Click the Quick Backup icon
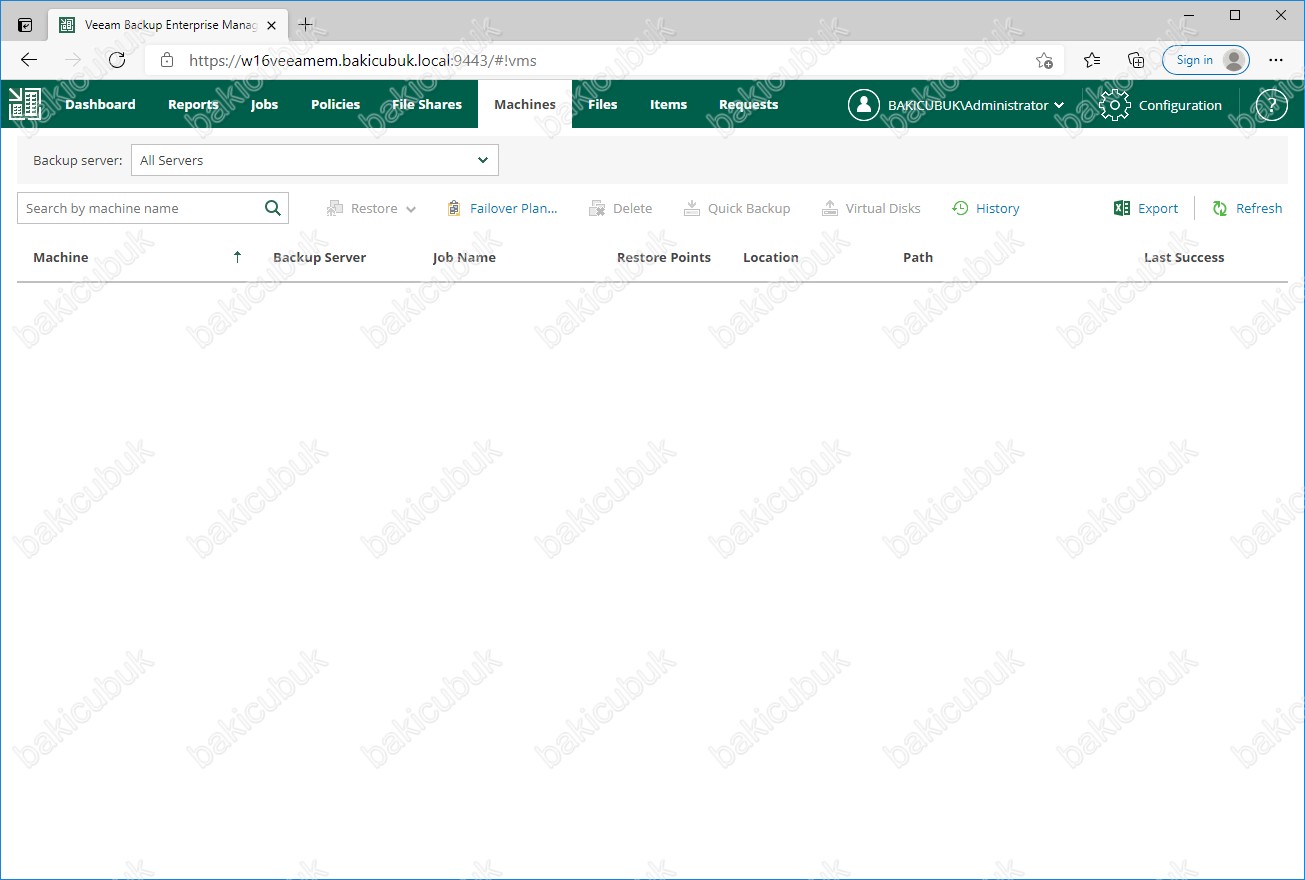Screen dimensions: 1305x880 [692, 208]
